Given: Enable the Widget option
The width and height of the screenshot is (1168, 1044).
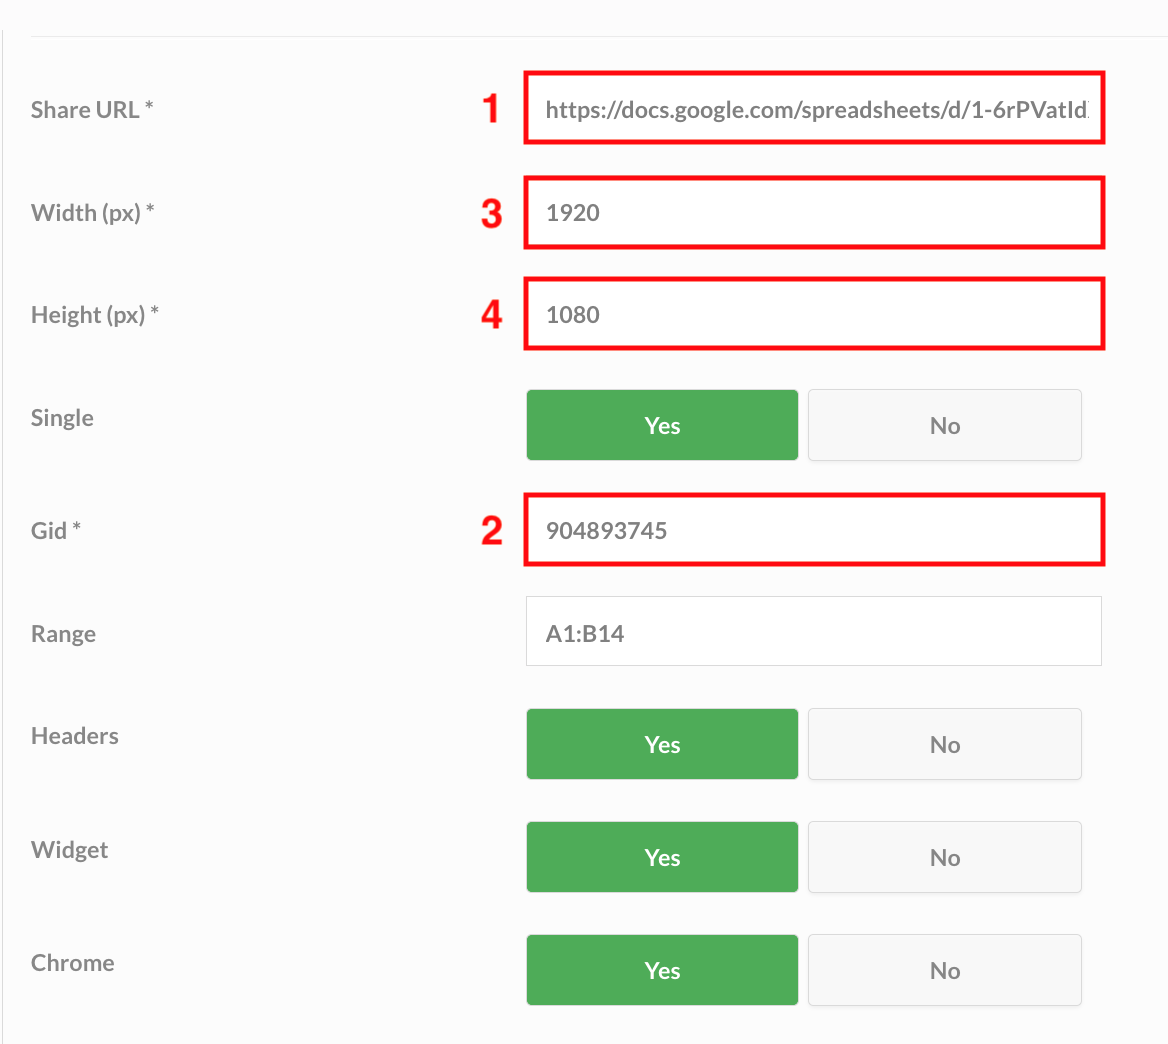Looking at the screenshot, I should (661, 857).
